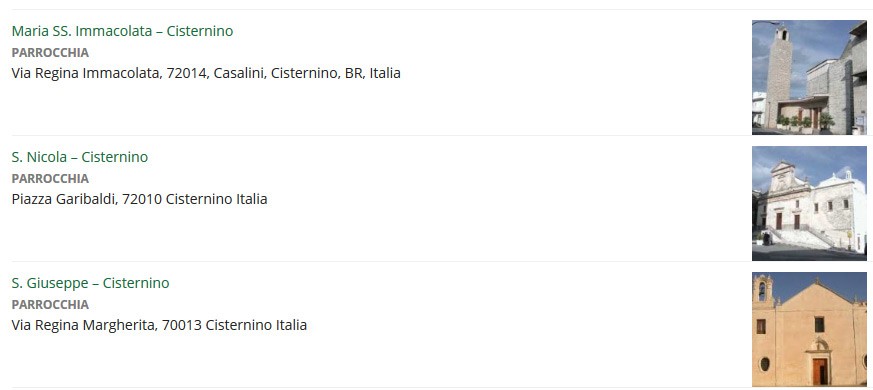The height and width of the screenshot is (390, 873).
Task: Open the Maria SS. Immacolata – Cisternino link
Action: (x=122, y=31)
